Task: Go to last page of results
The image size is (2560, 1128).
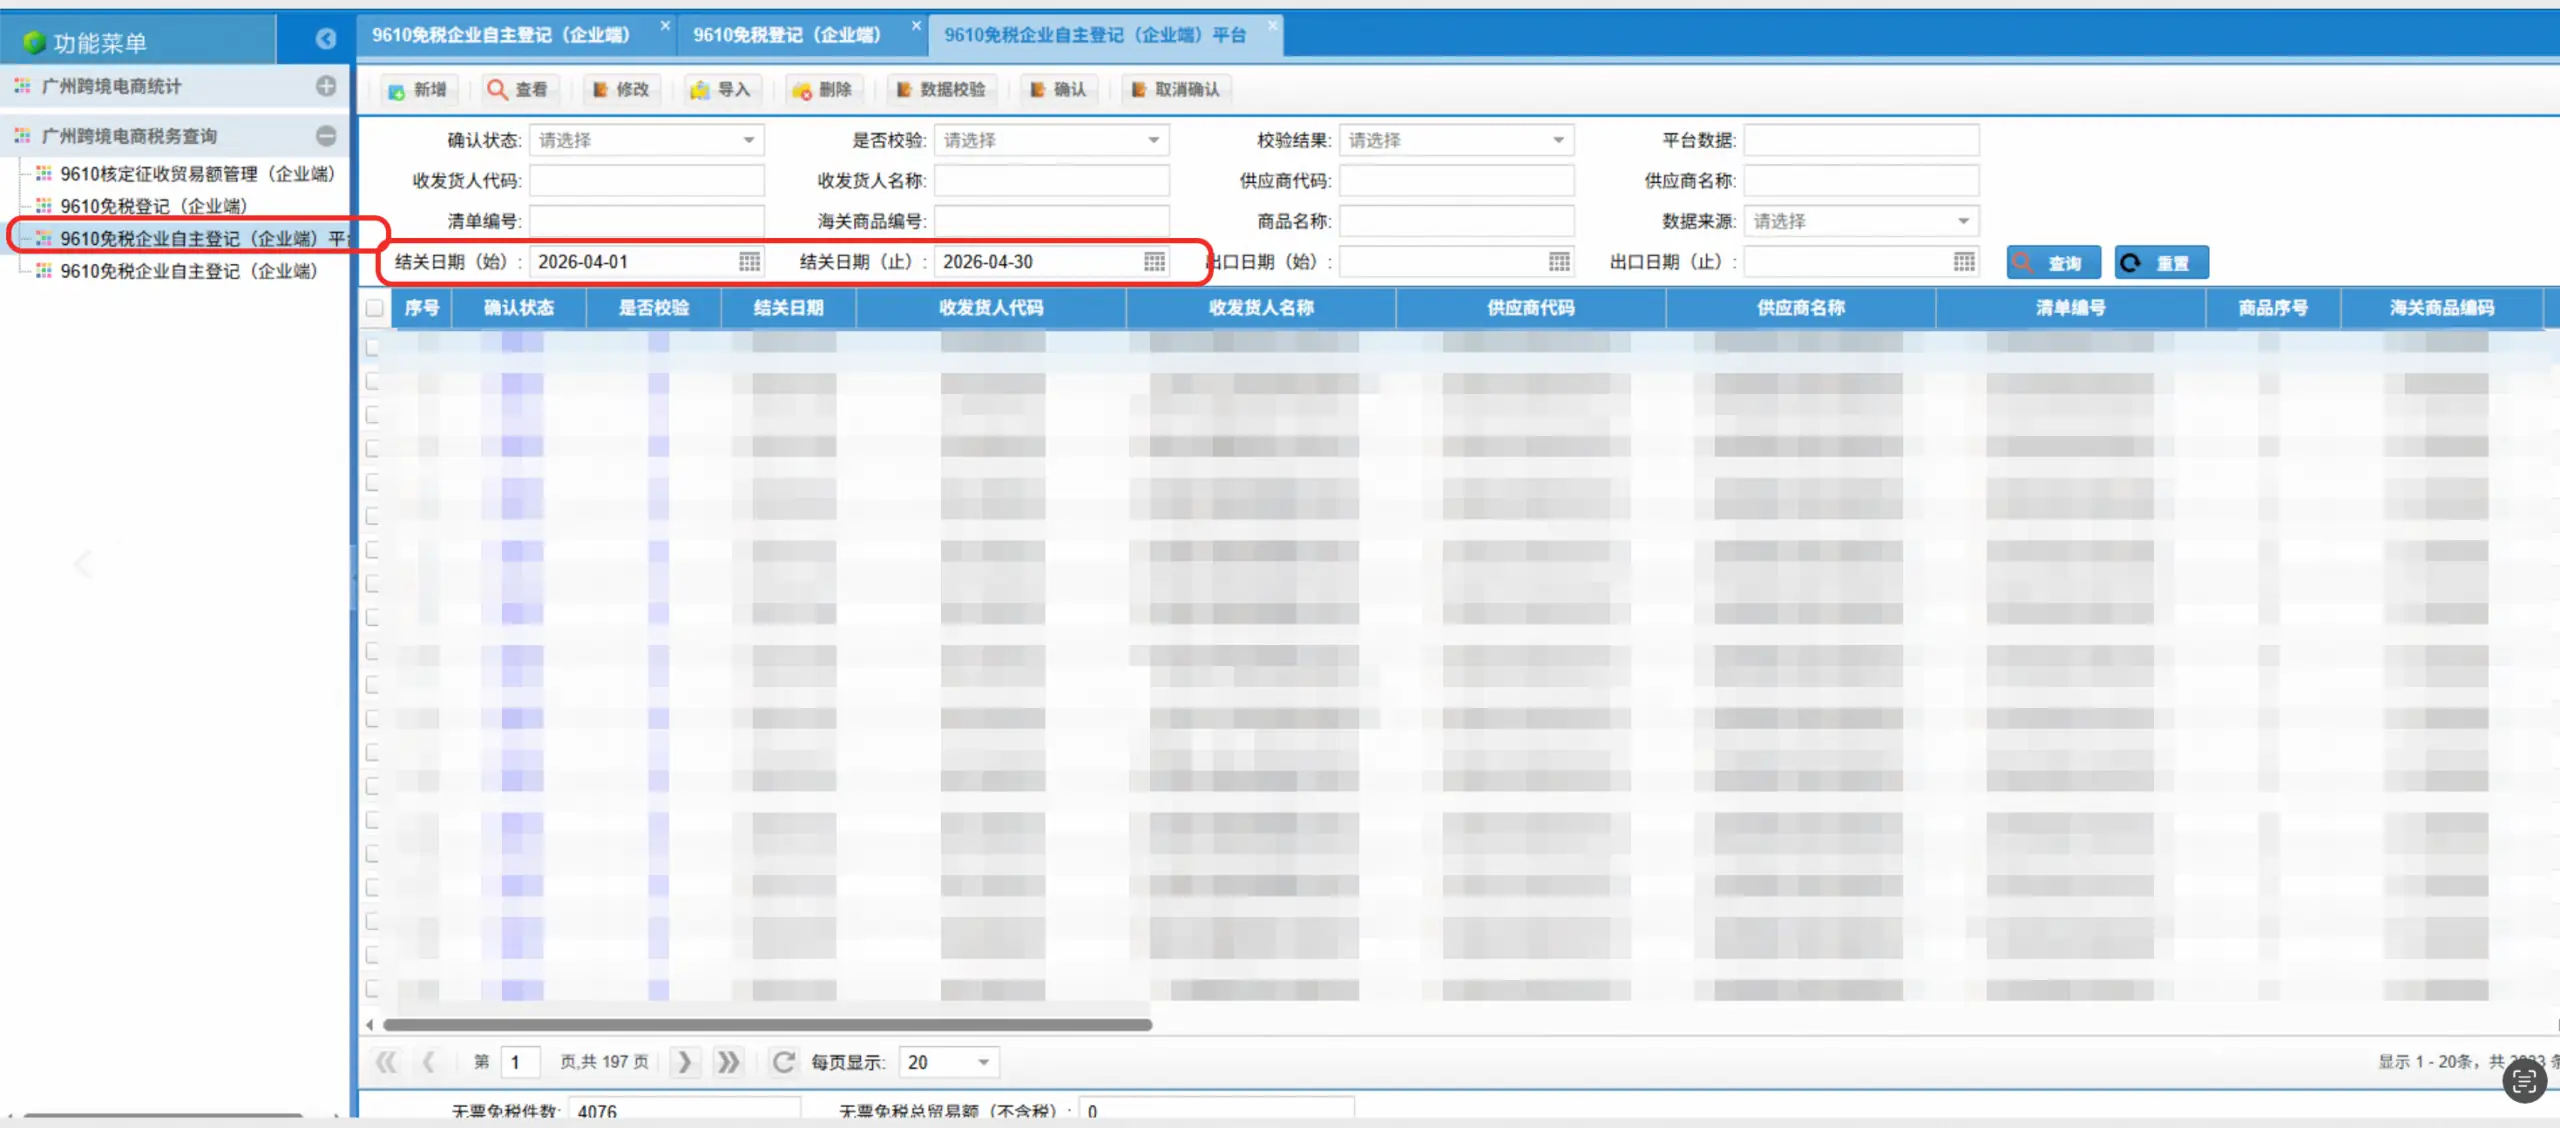Action: coord(728,1062)
